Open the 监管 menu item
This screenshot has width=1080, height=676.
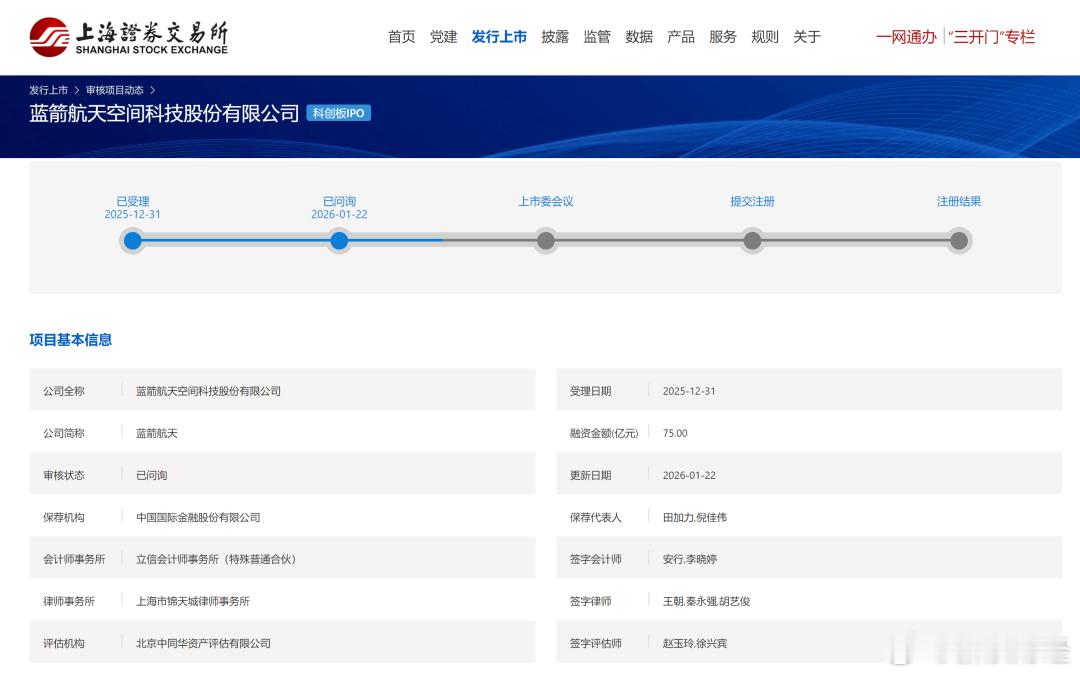597,37
